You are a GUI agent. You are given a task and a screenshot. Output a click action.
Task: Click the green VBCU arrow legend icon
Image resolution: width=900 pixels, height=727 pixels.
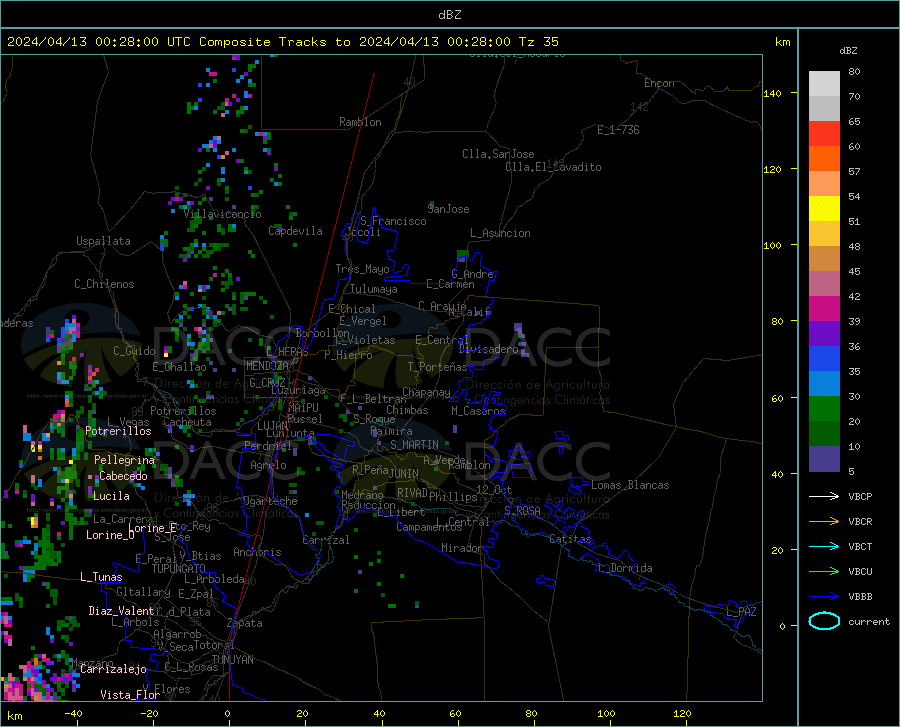(824, 572)
